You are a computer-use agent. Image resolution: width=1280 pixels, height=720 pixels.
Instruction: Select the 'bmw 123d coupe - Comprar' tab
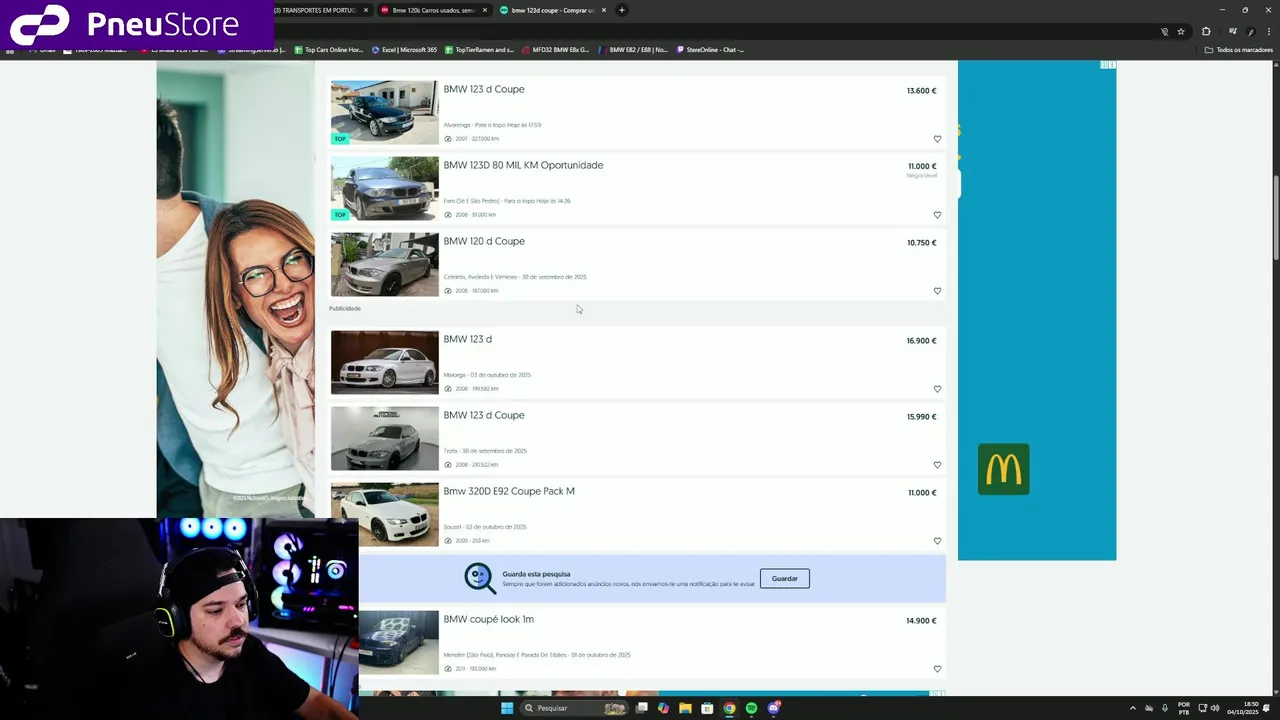(553, 10)
